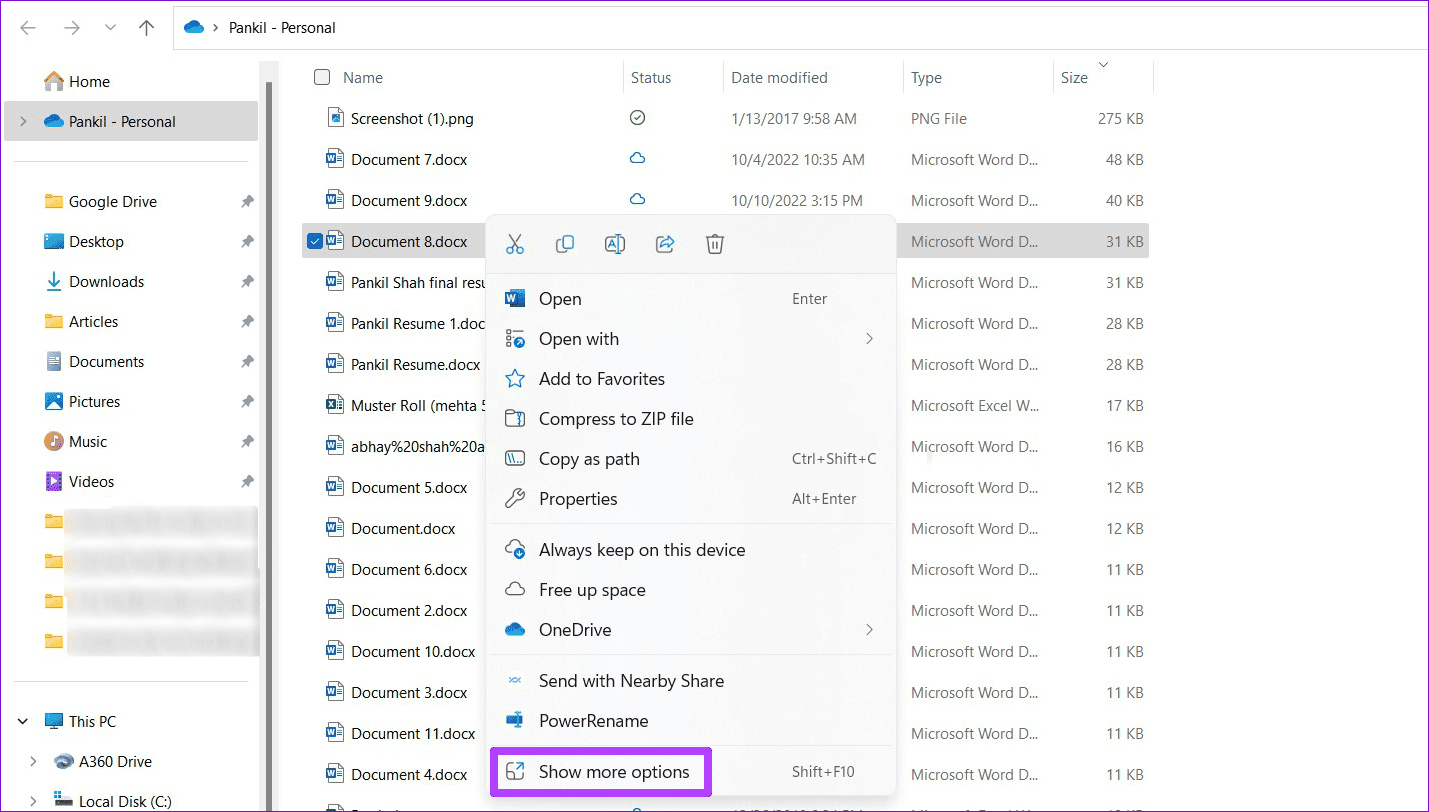The width and height of the screenshot is (1429, 812).
Task: Click the Pictures icon in sidebar
Action: point(54,401)
